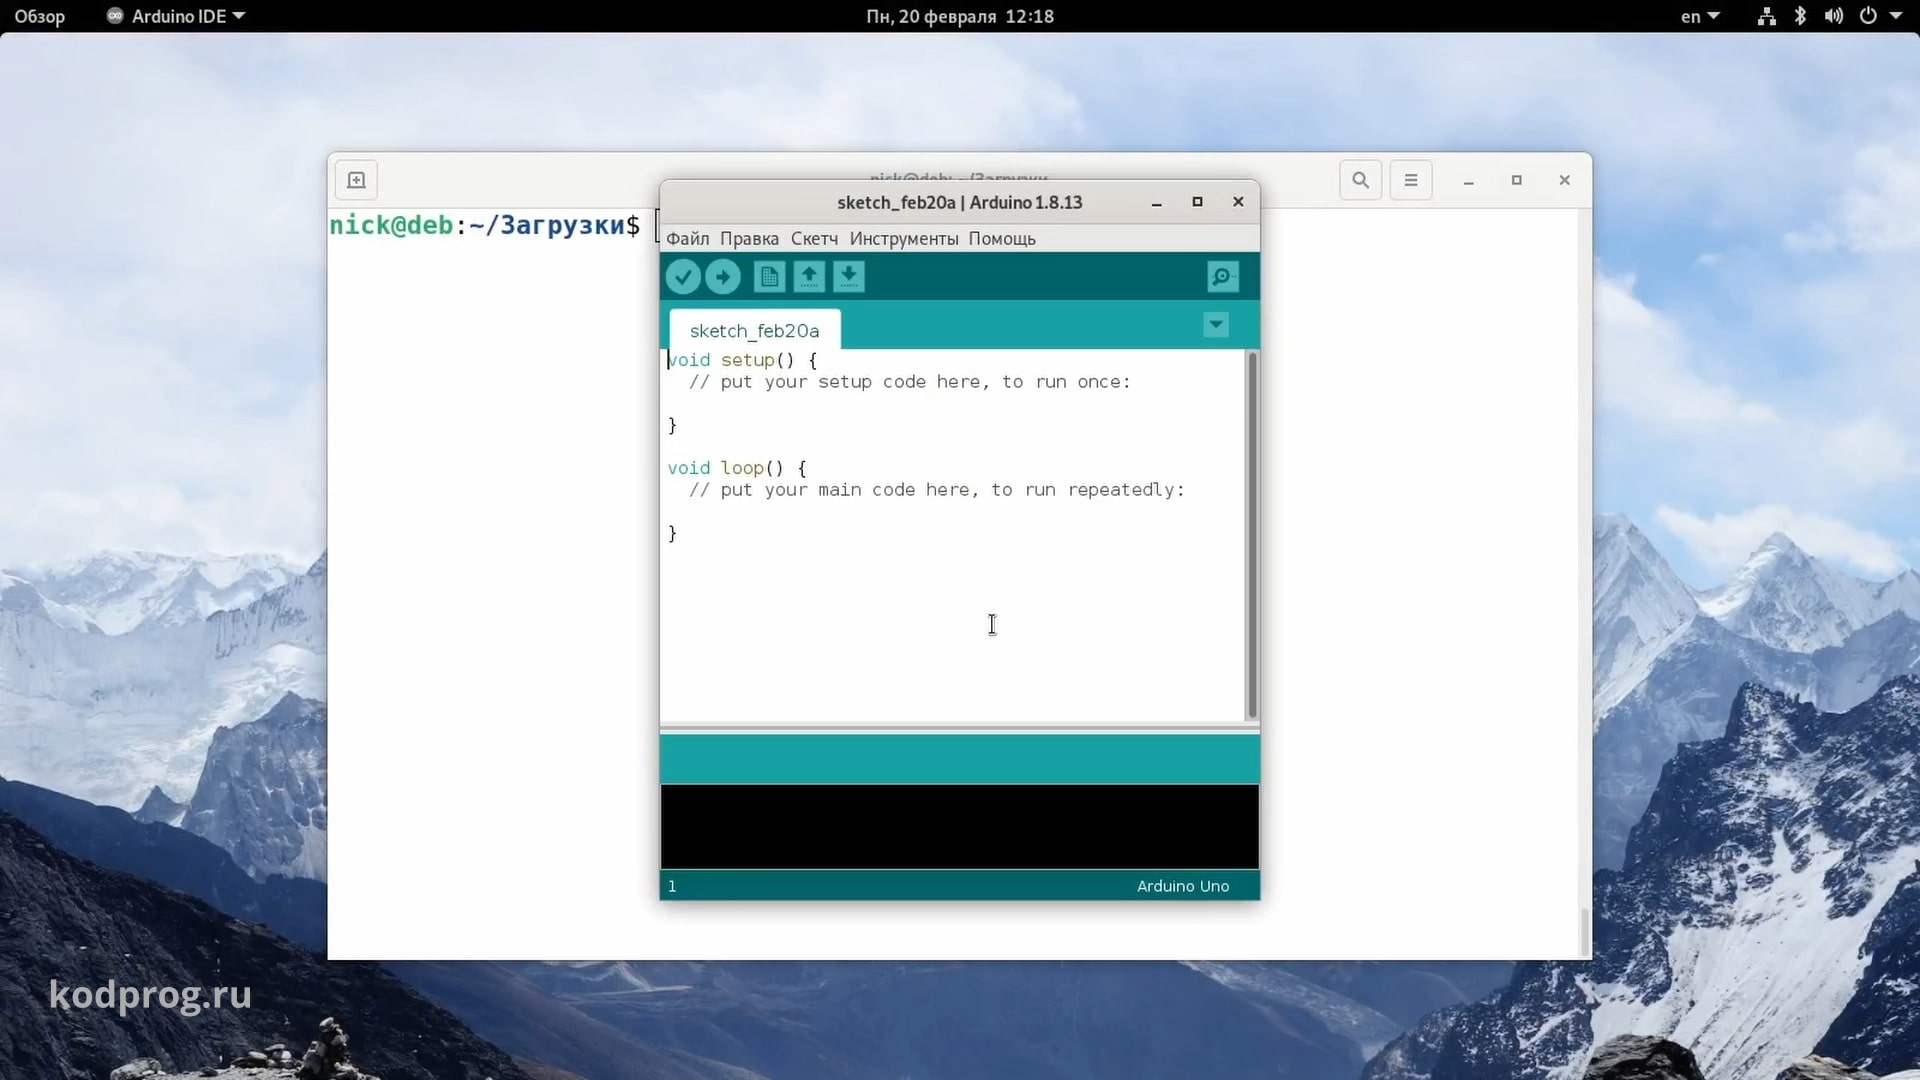Open the Правка menu

click(749, 238)
